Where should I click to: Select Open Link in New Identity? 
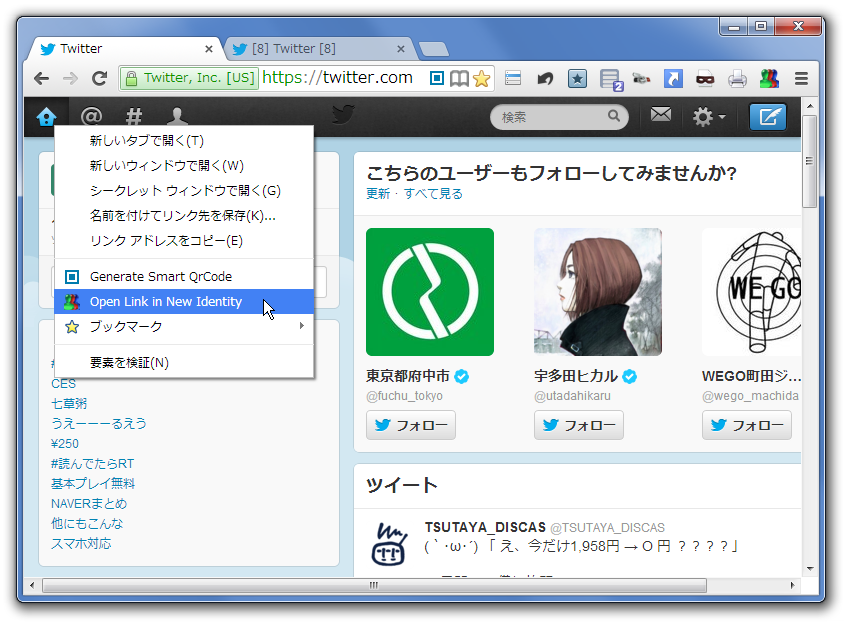(184, 302)
